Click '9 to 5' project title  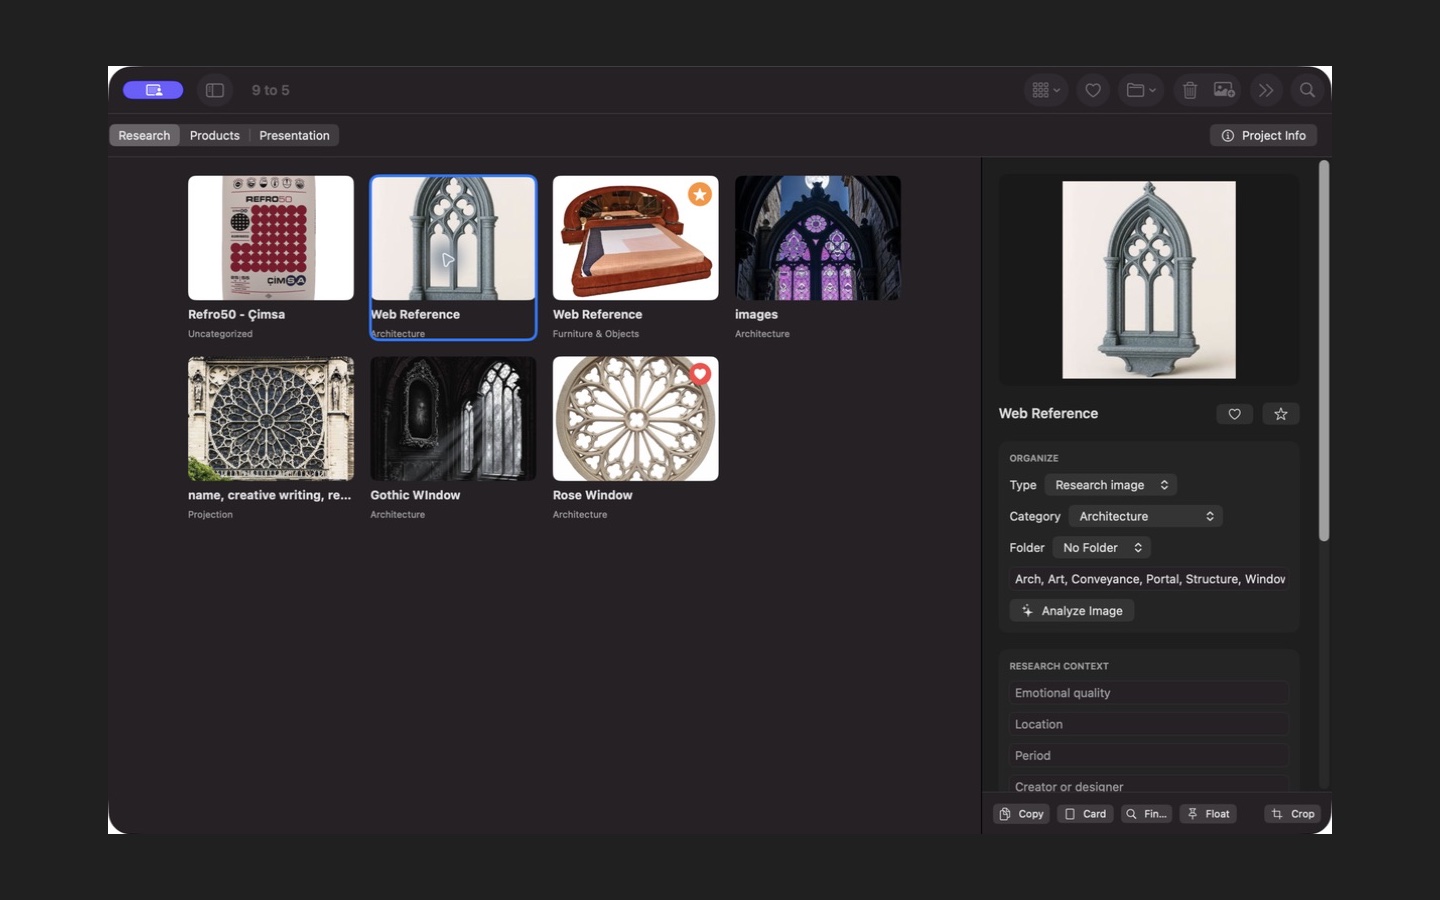pos(270,90)
